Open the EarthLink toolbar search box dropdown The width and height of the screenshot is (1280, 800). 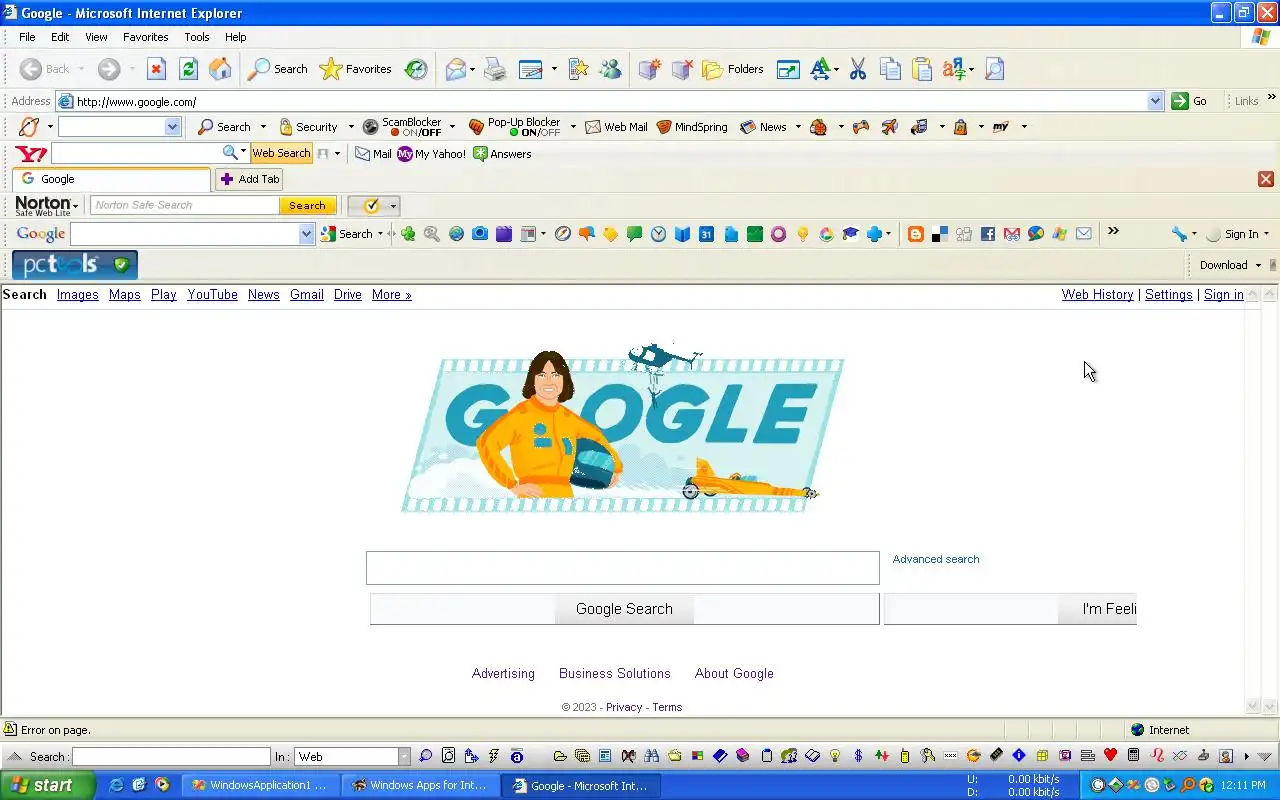click(172, 127)
